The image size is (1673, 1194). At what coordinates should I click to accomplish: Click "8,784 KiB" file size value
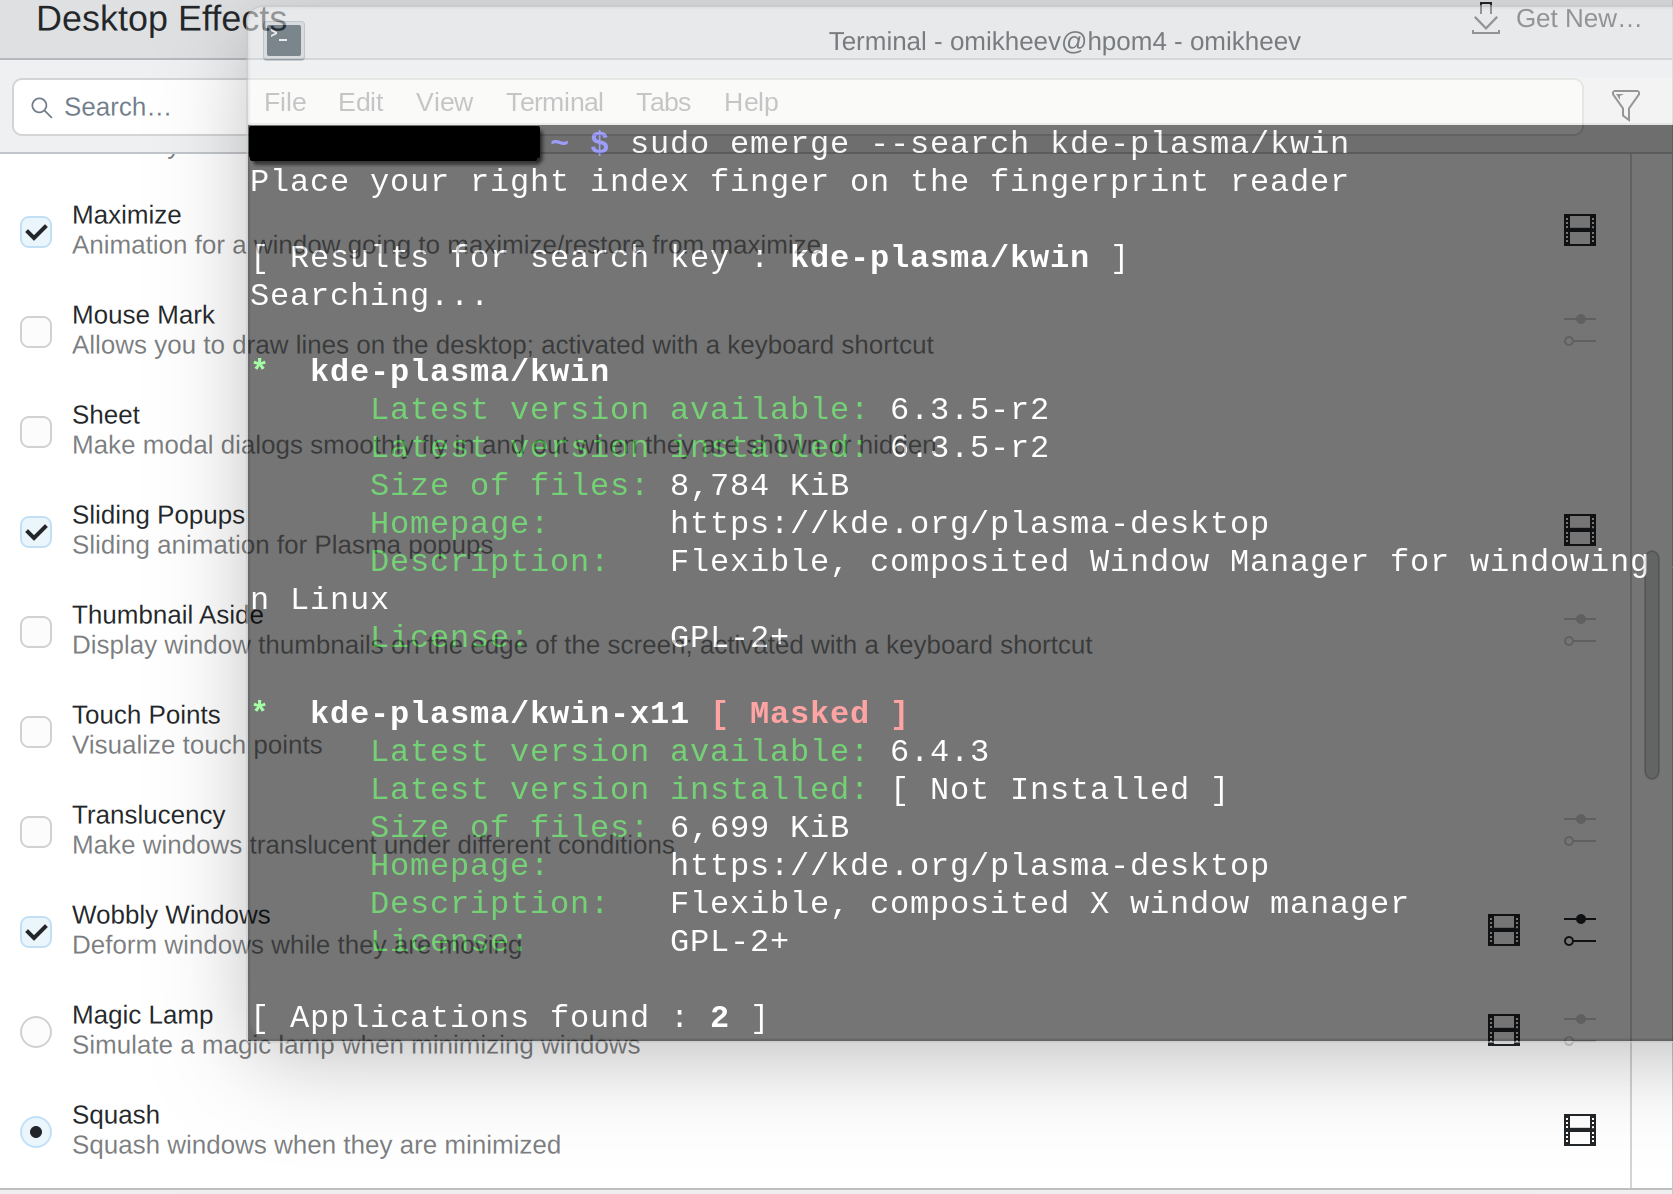(x=759, y=485)
